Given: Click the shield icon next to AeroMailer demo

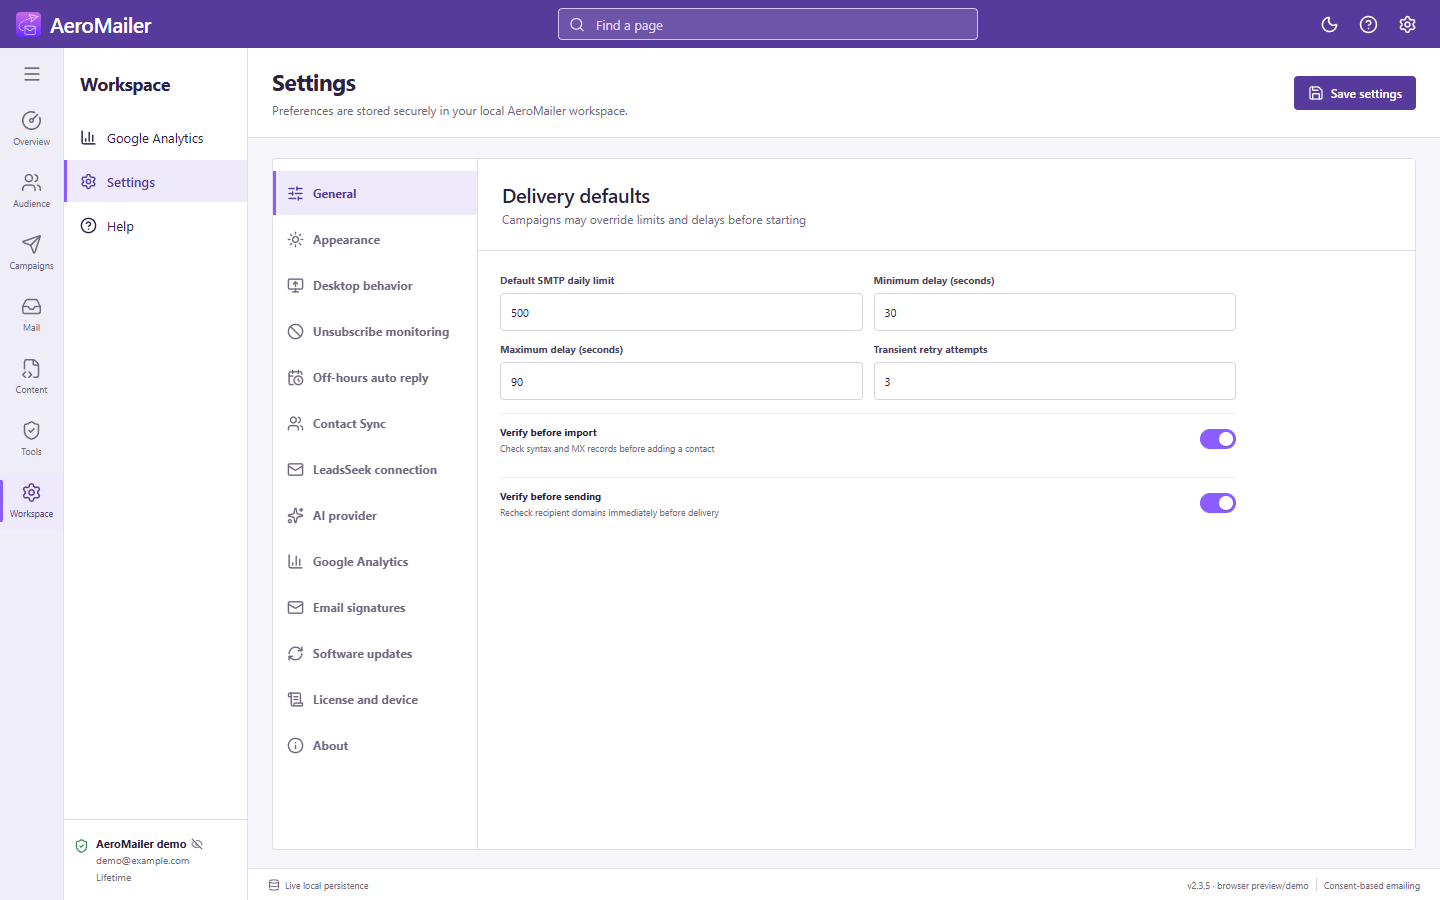Looking at the screenshot, I should click(82, 845).
